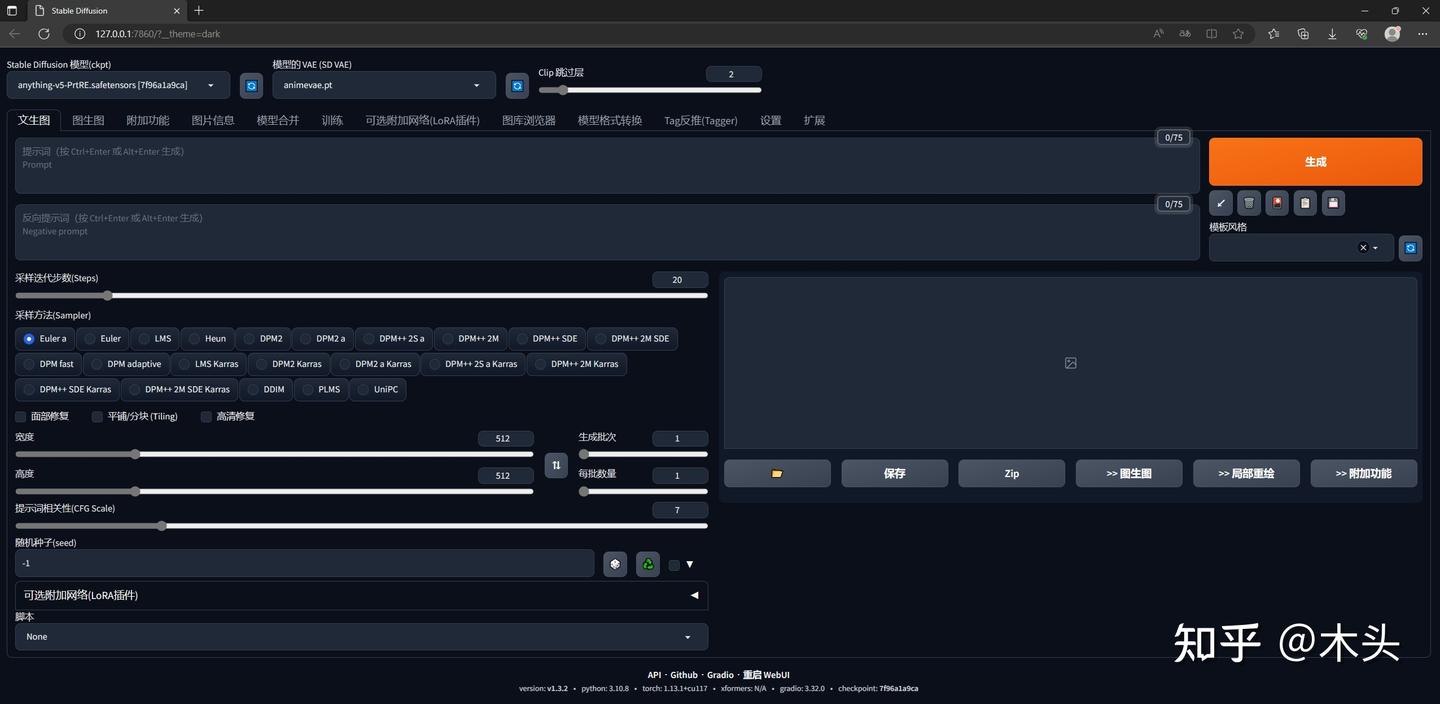Click the CFG Scale slider
1440x704 pixels.
(361, 525)
